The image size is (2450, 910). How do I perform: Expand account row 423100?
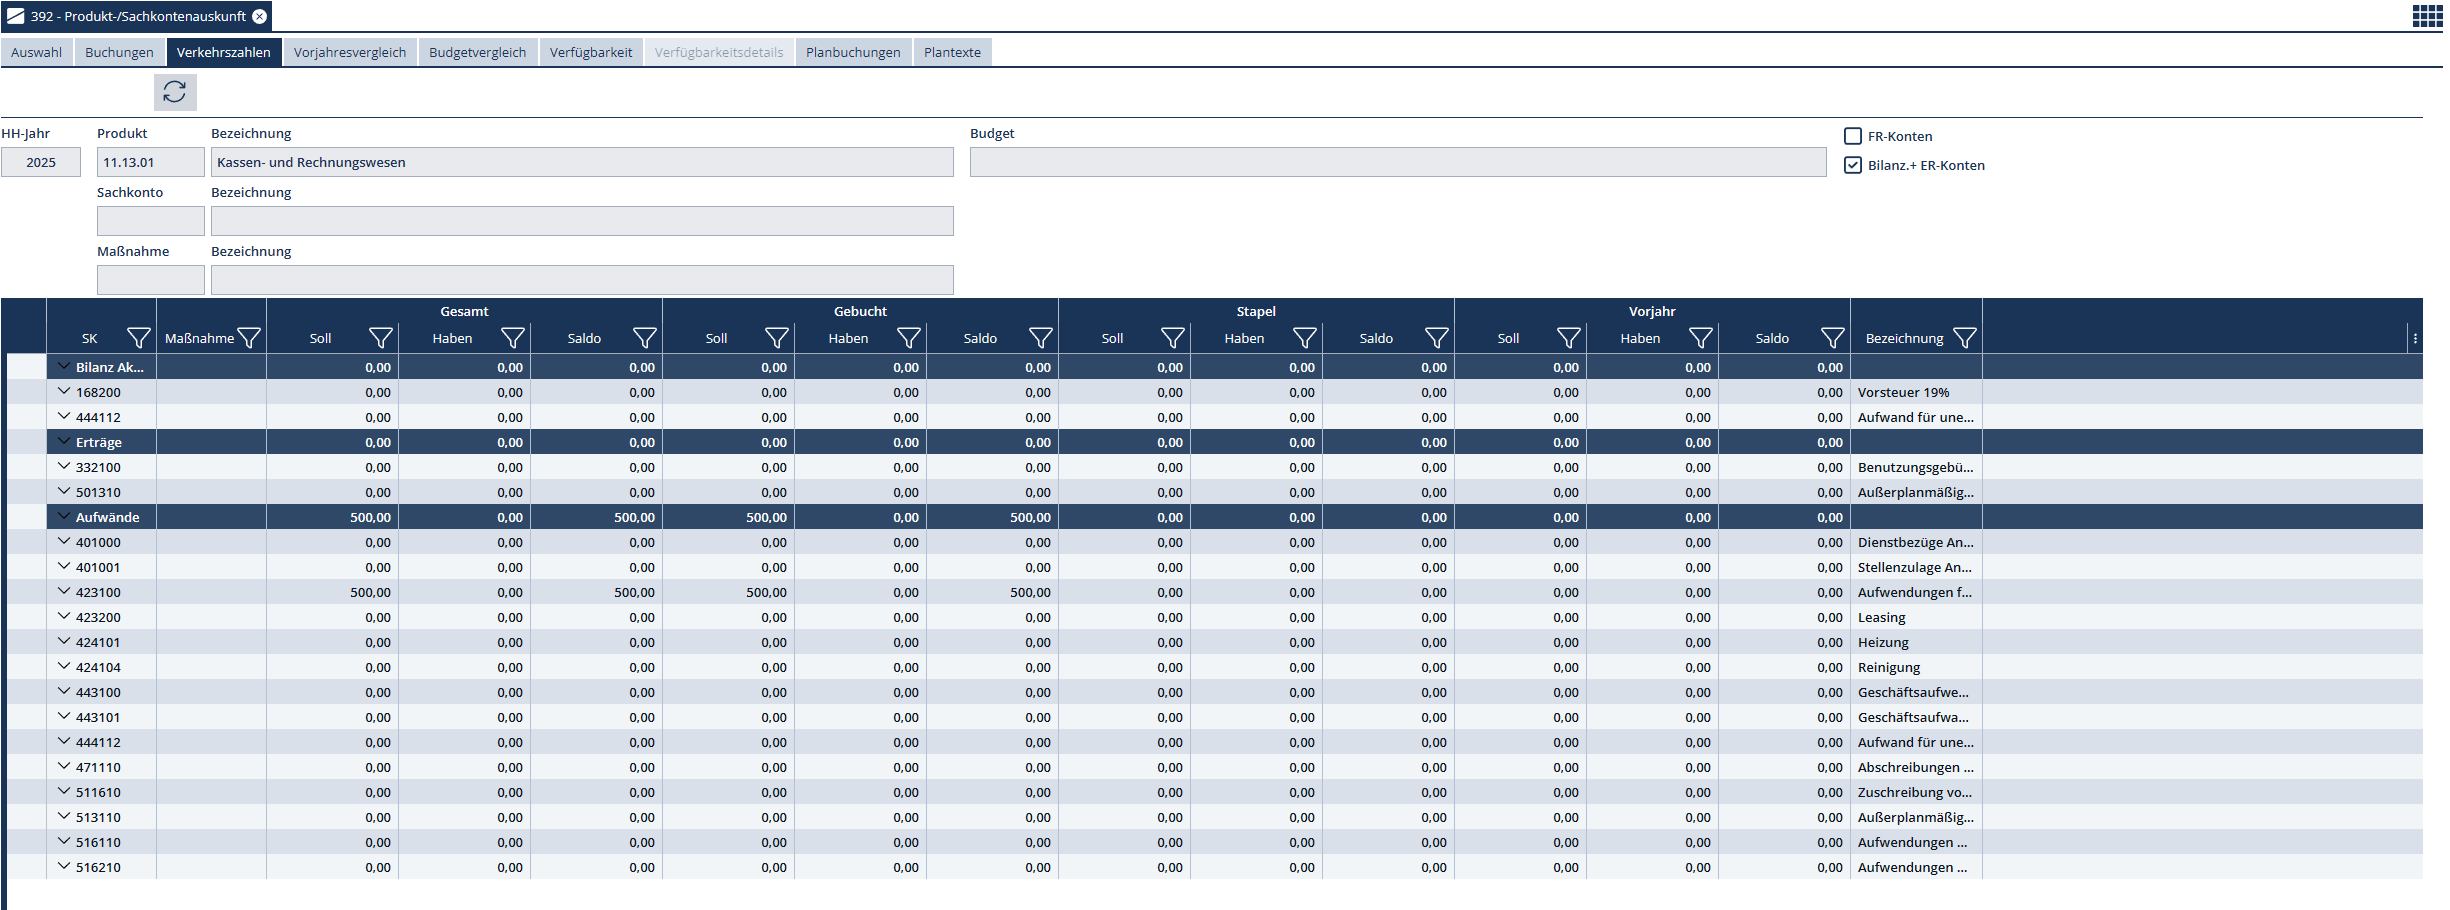(x=64, y=592)
